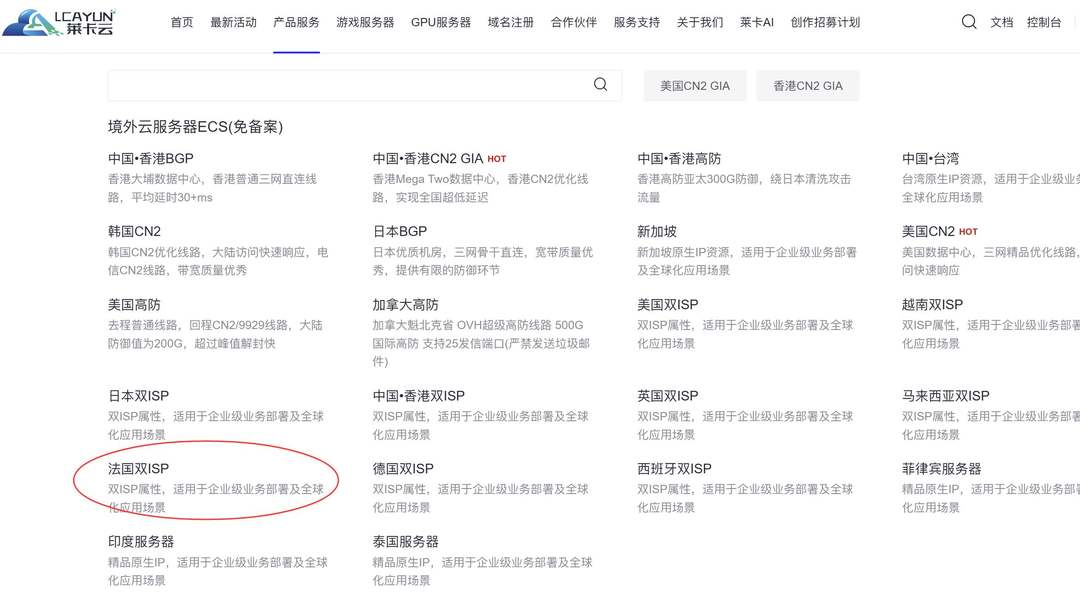Viewport: 1080px width, 601px height.
Task: Click the LCAYUN 莱卡云 logo
Action: [59, 22]
